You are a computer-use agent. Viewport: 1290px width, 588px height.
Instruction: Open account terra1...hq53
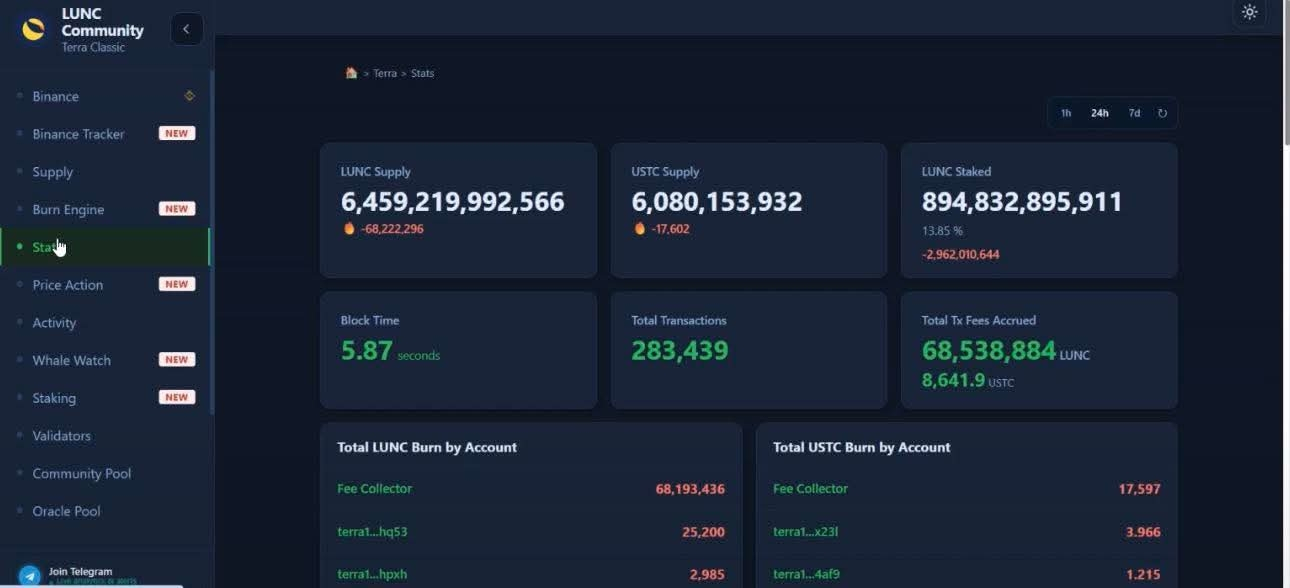click(x=372, y=532)
